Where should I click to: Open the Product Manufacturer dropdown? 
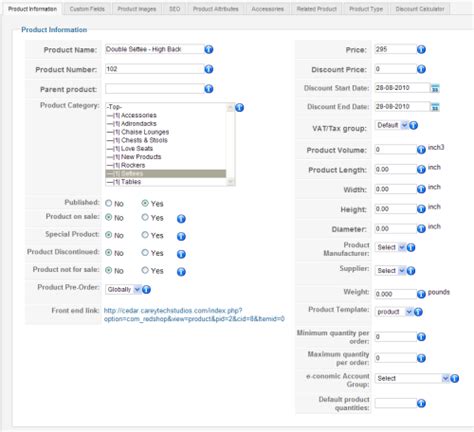click(390, 247)
